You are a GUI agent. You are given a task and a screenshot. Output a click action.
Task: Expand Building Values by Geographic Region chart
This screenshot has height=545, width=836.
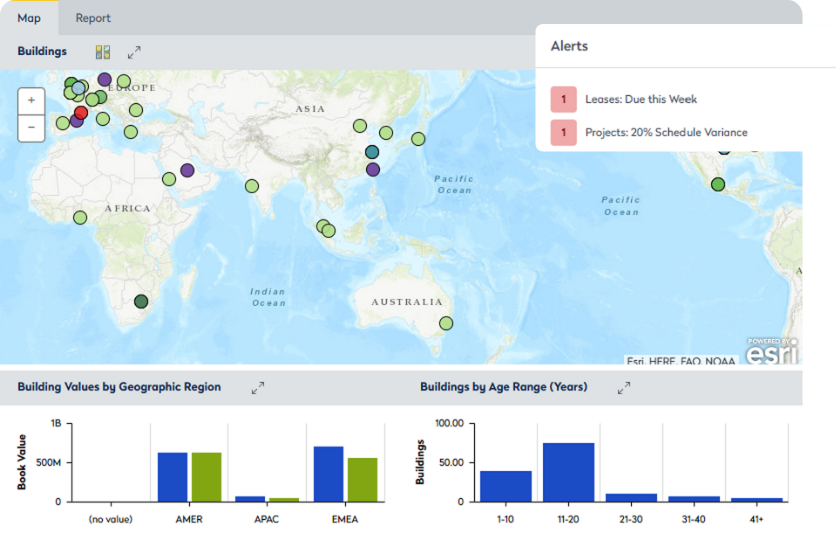[258, 388]
